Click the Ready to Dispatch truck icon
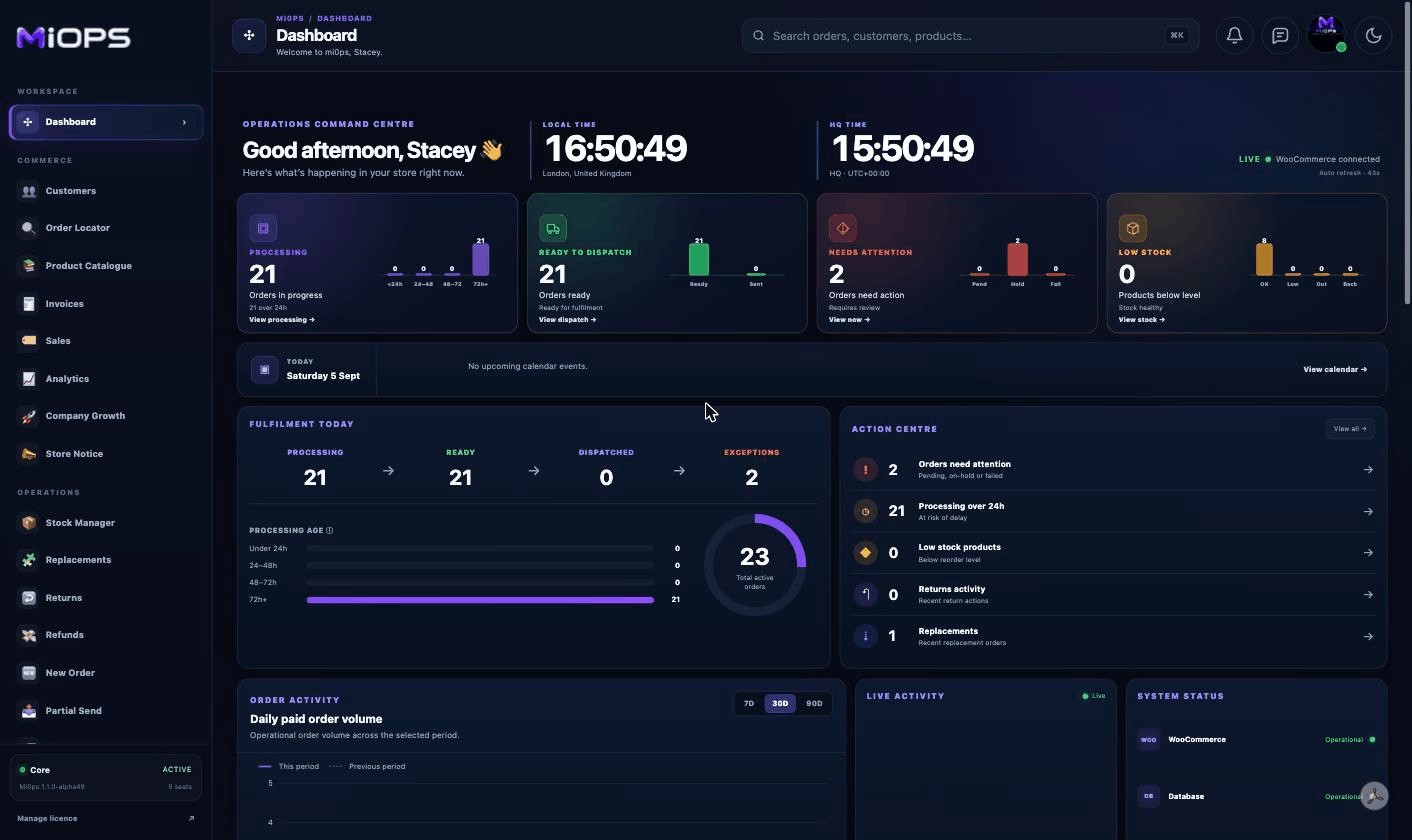1412x840 pixels. (x=553, y=228)
